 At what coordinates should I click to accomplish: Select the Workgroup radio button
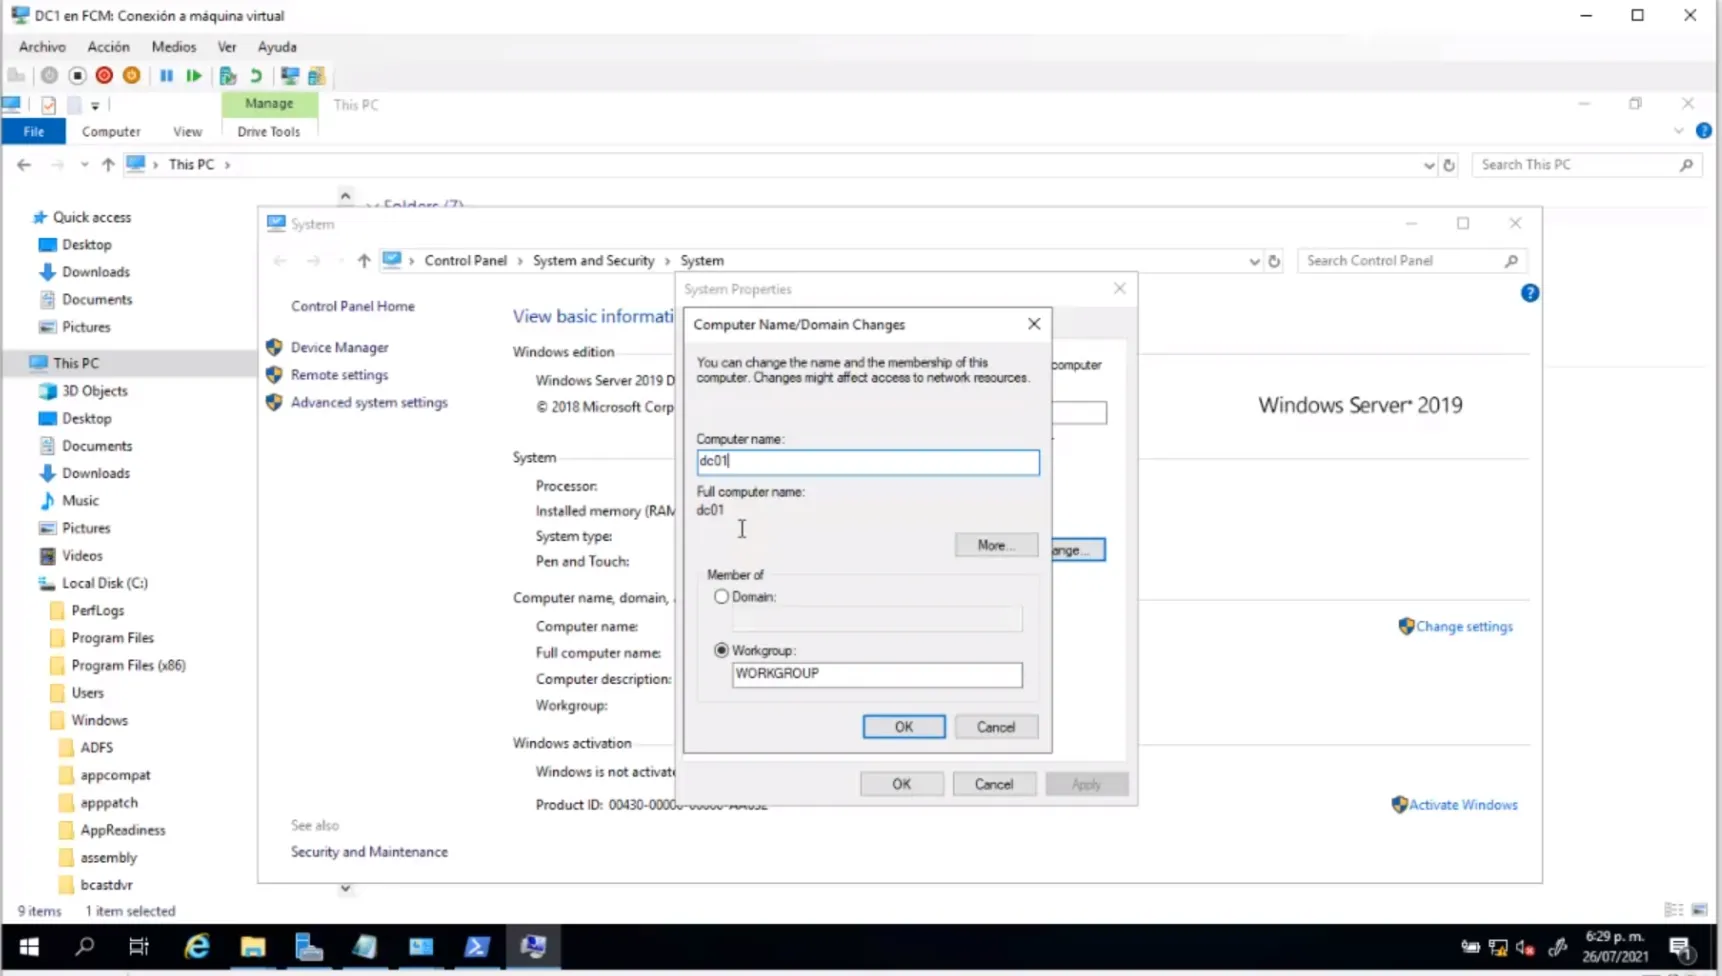click(721, 650)
